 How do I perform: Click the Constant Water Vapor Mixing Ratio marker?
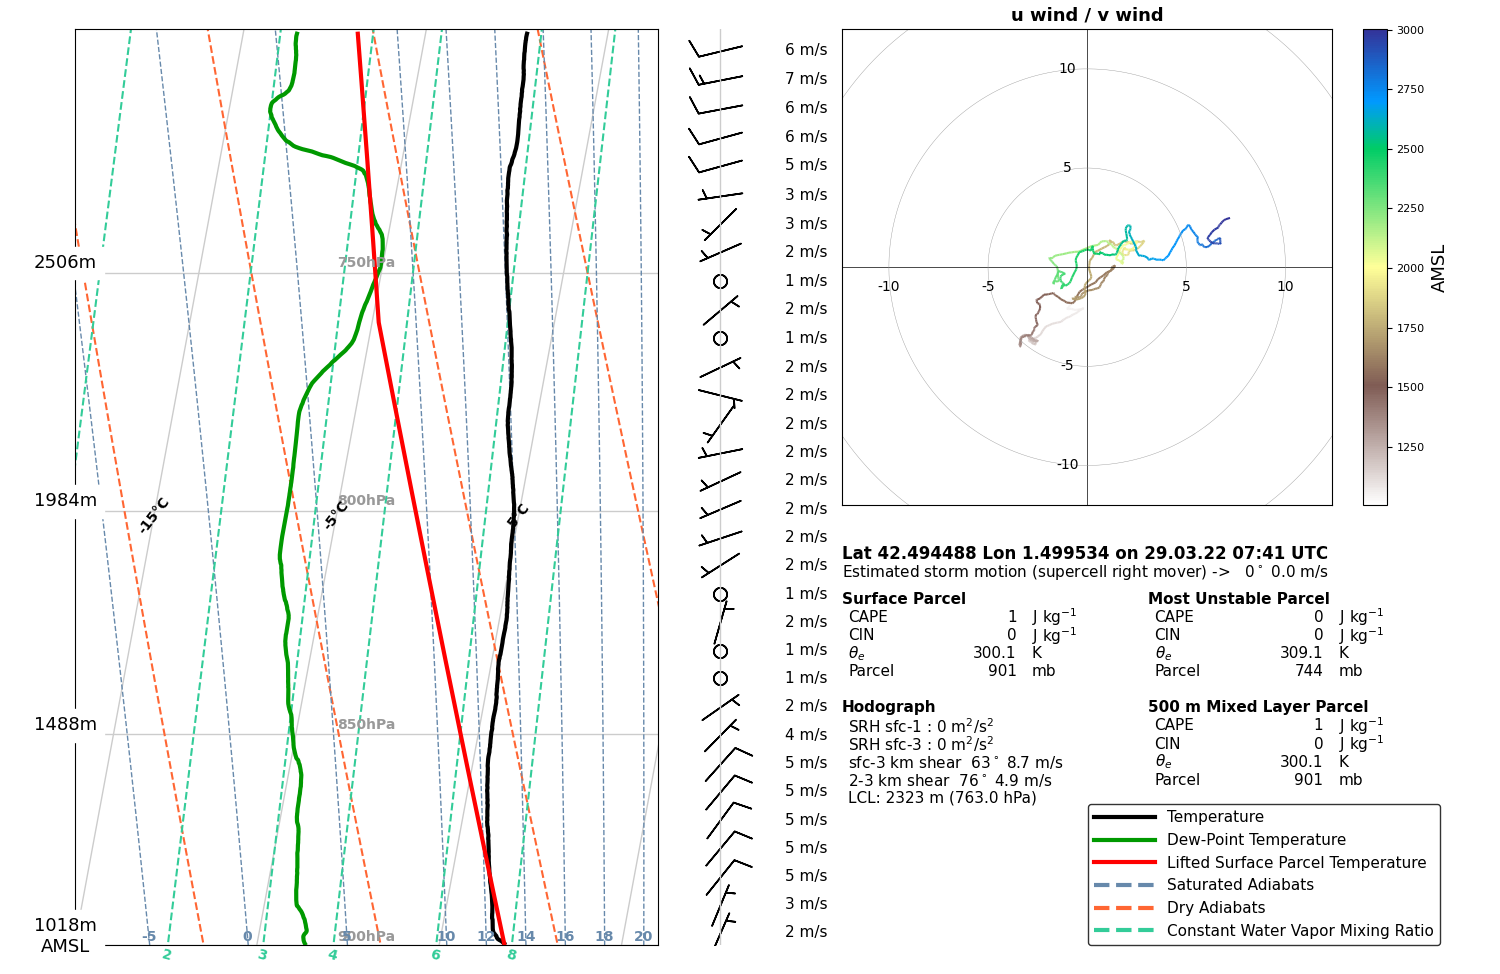(1124, 931)
